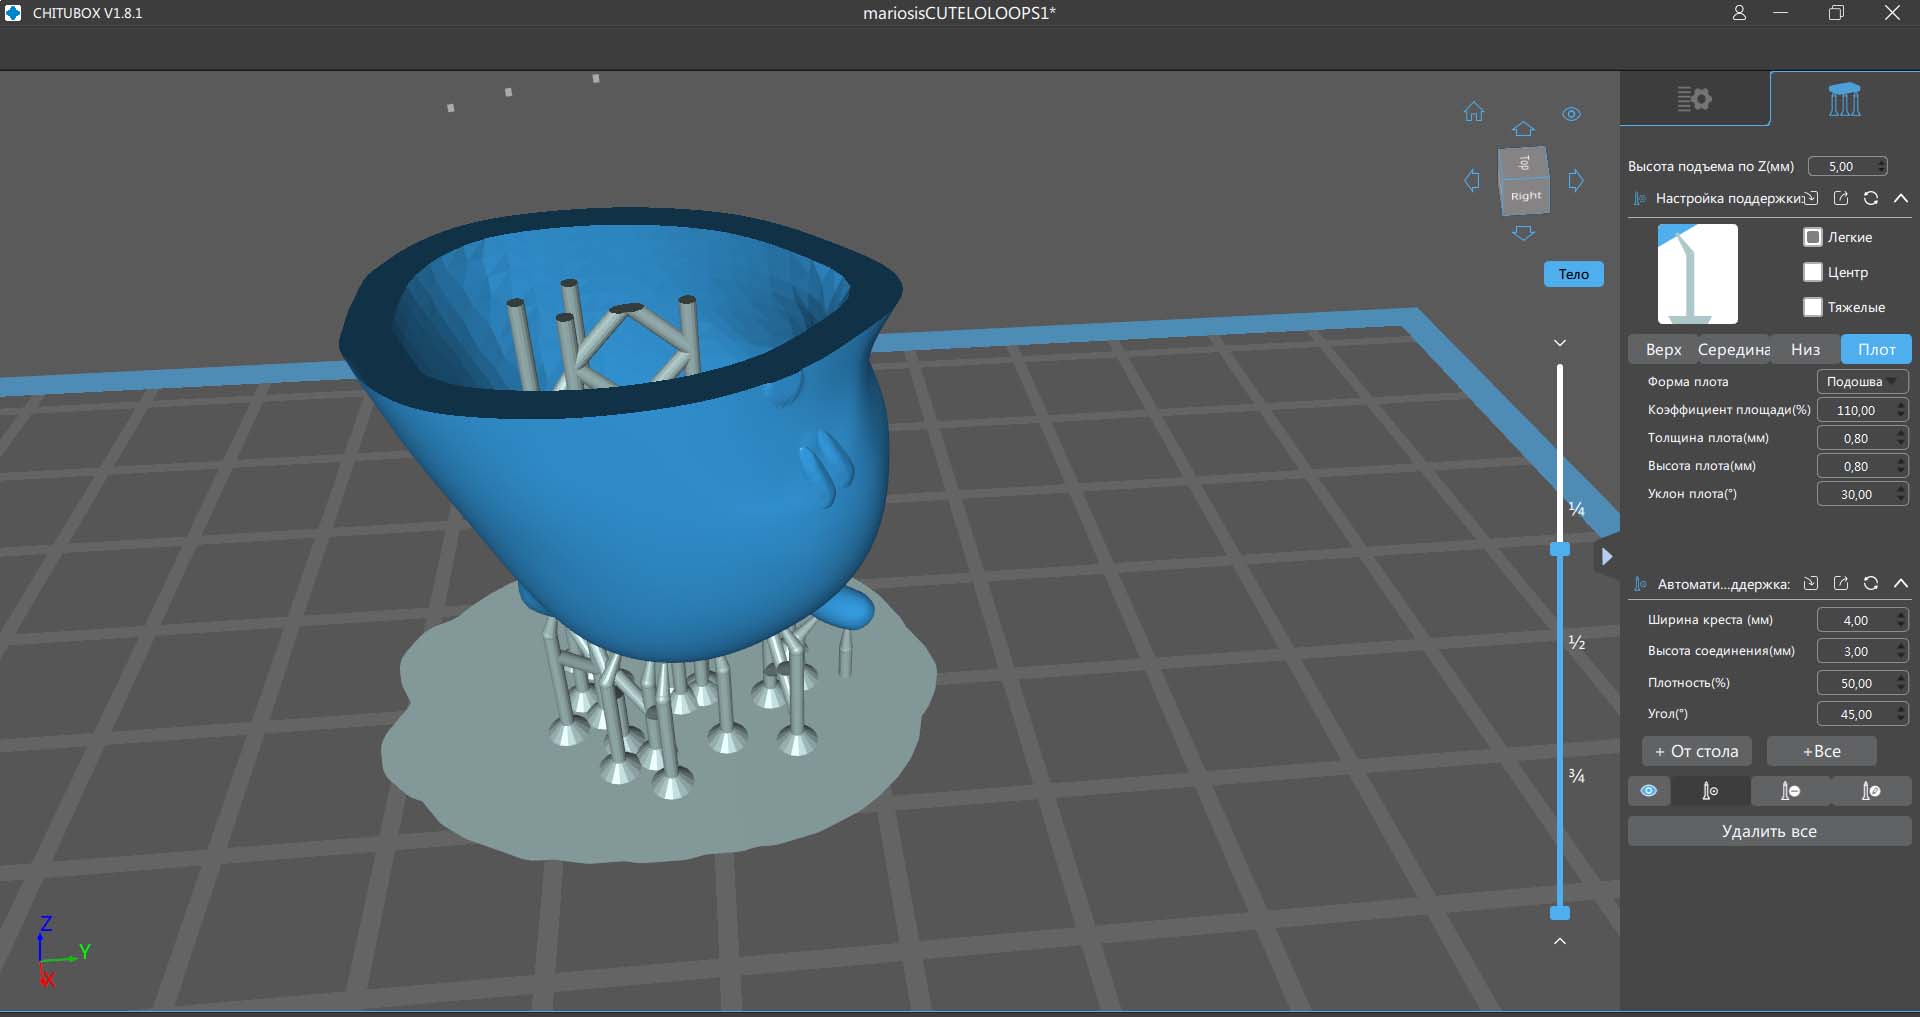Screen dimensions: 1920x1017
Task: Export the auto support settings
Action: [x=1841, y=584]
